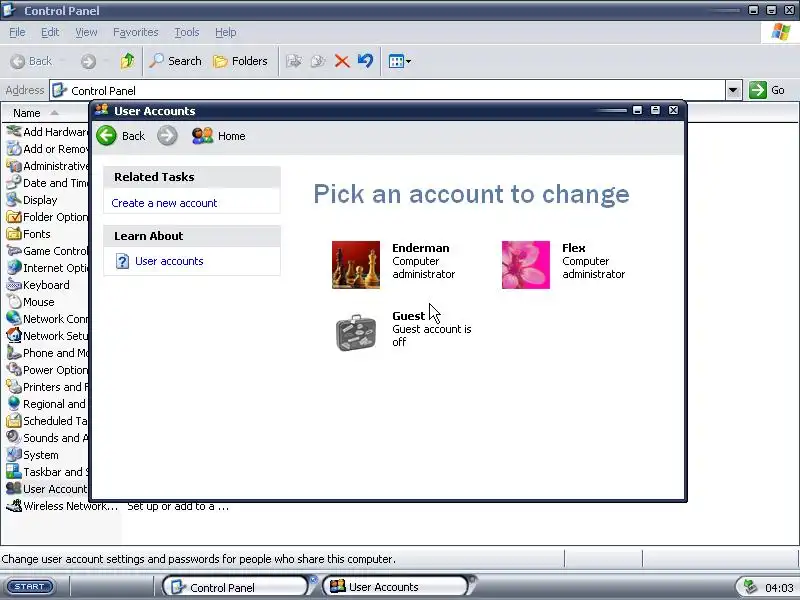Open the Help menu in Control Panel
This screenshot has height=600, width=800.
pyautogui.click(x=226, y=32)
